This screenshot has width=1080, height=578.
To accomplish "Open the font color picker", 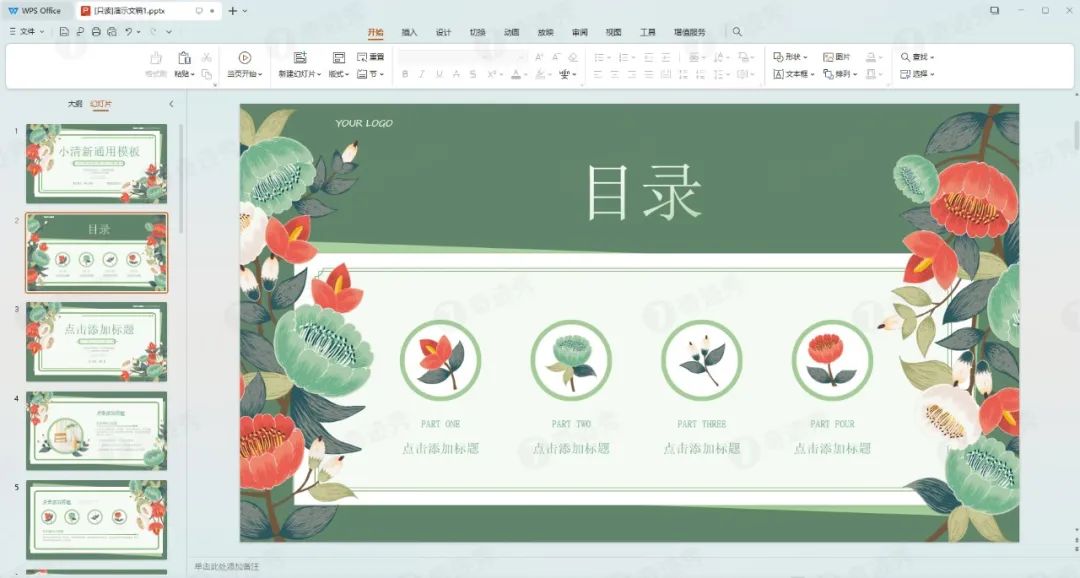I will tap(519, 74).
